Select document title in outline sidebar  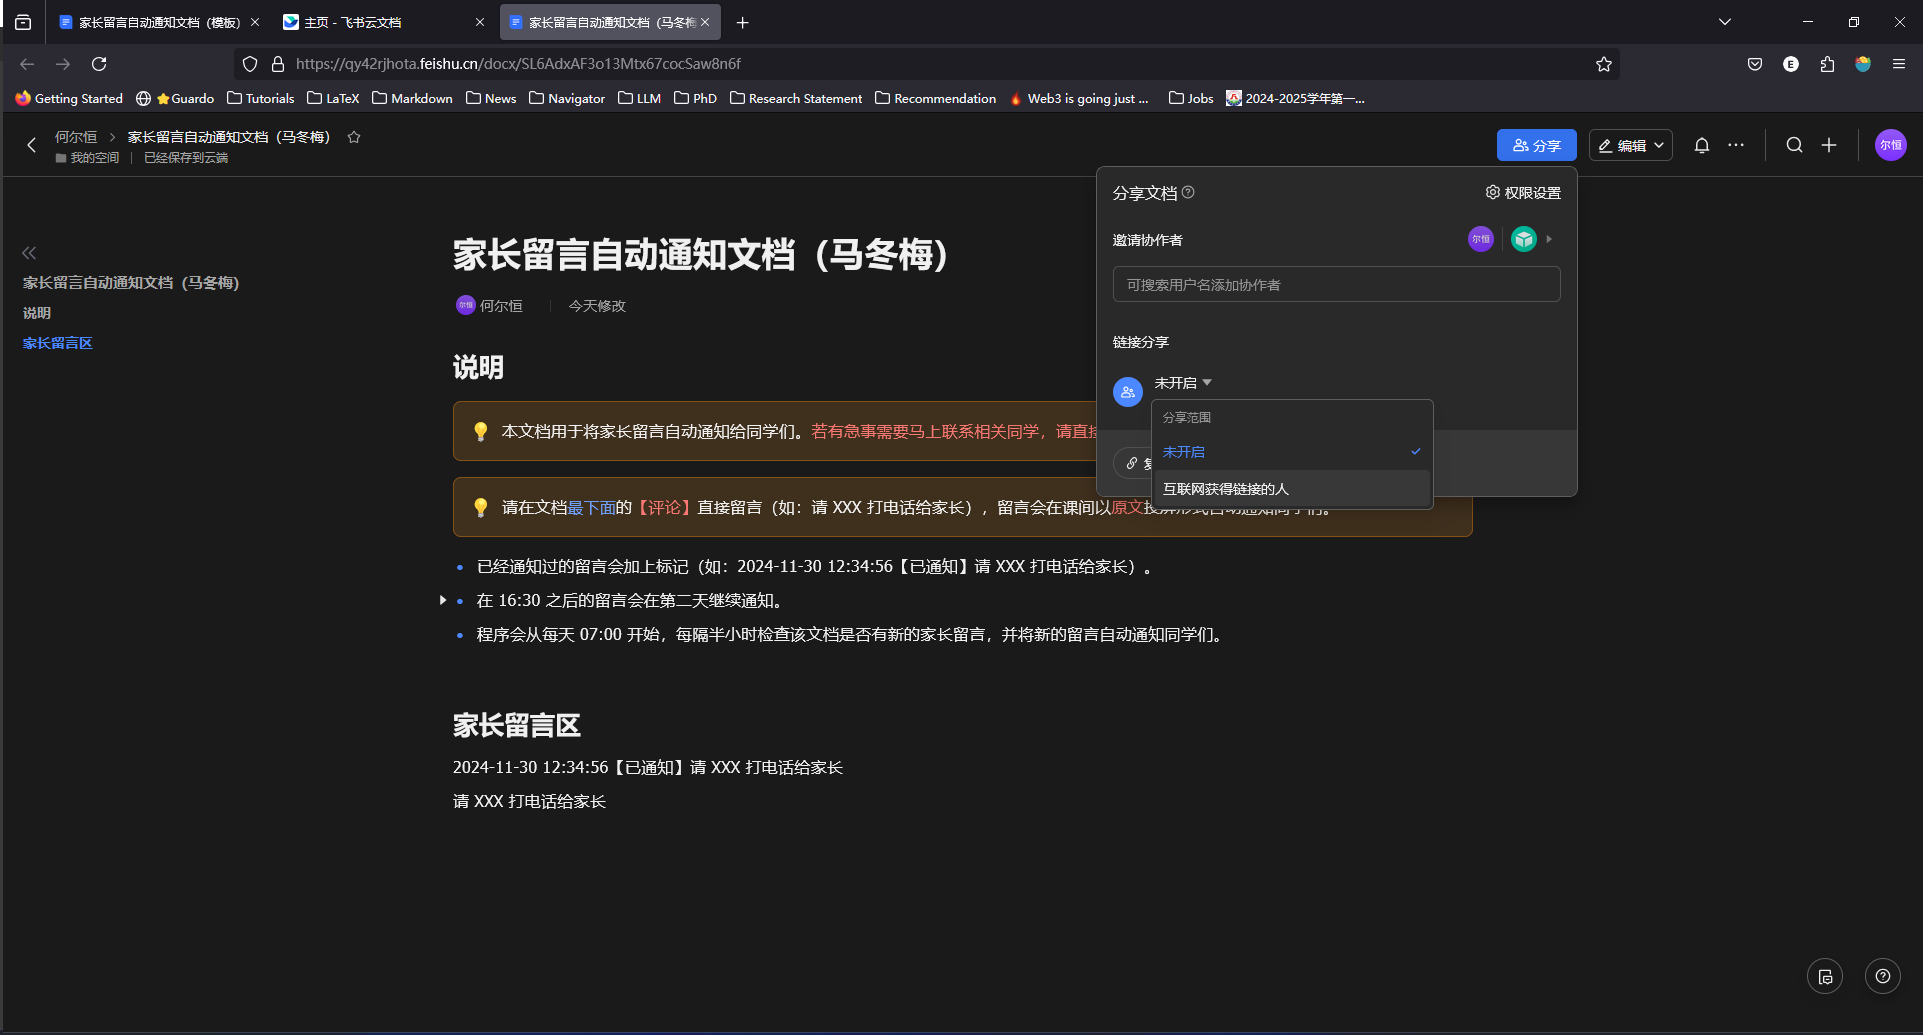point(131,283)
